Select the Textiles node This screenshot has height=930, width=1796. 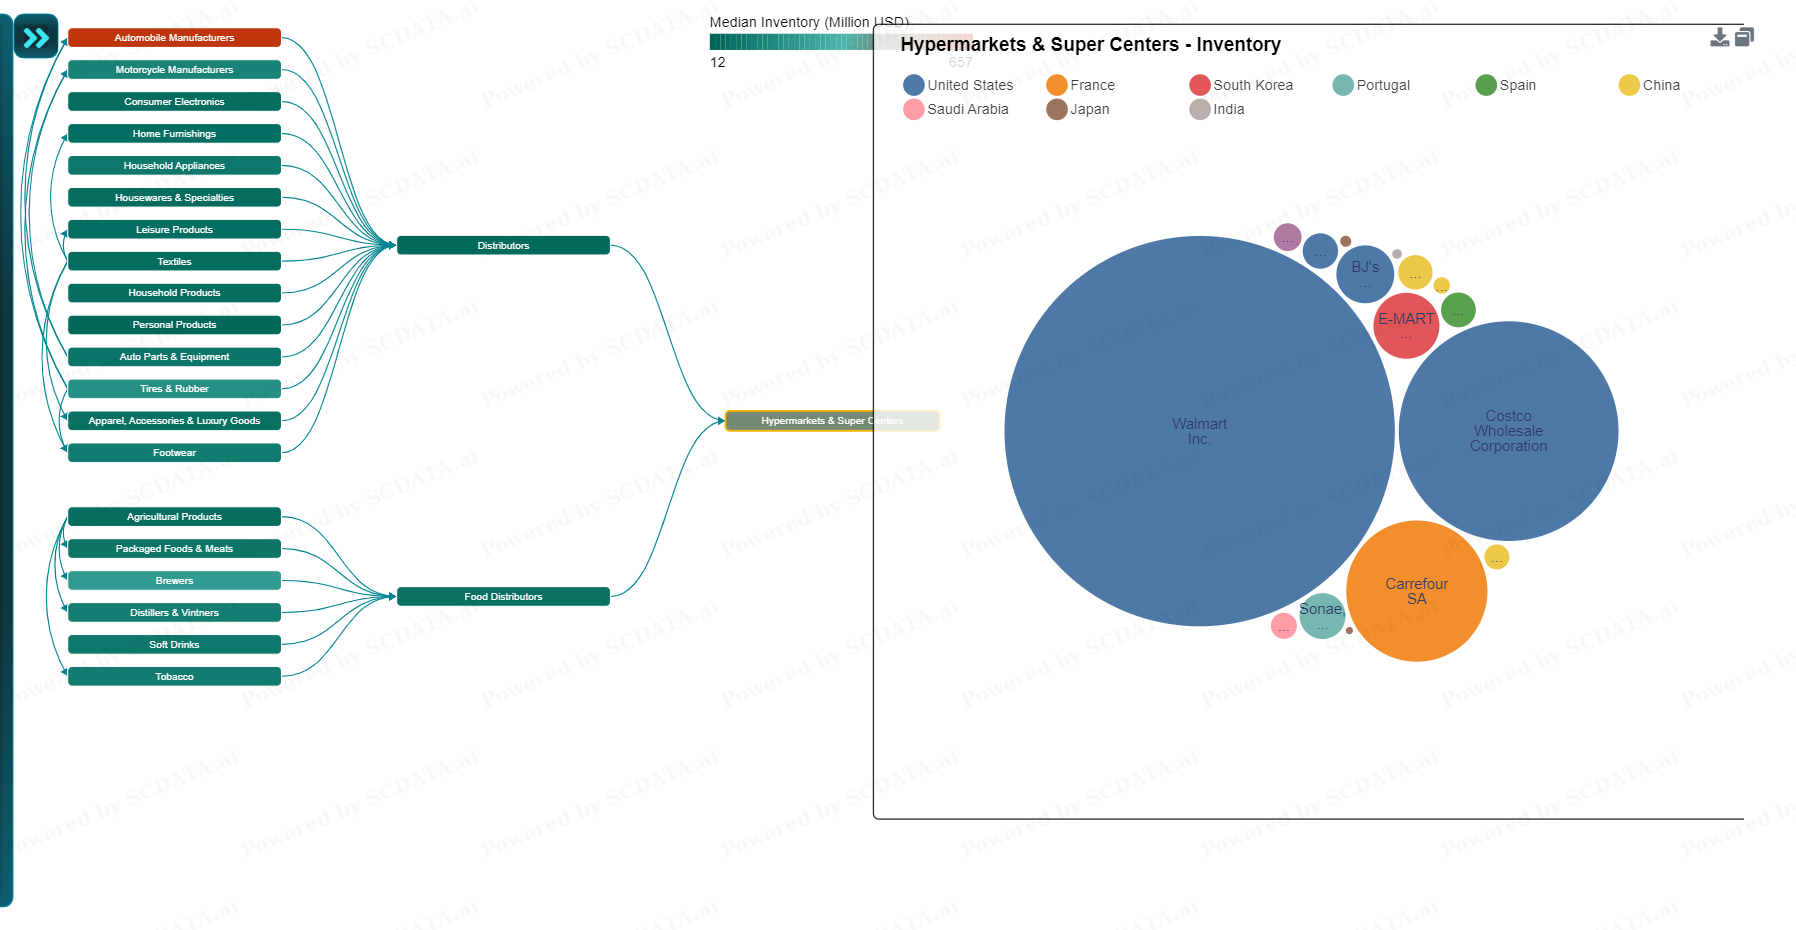point(174,262)
